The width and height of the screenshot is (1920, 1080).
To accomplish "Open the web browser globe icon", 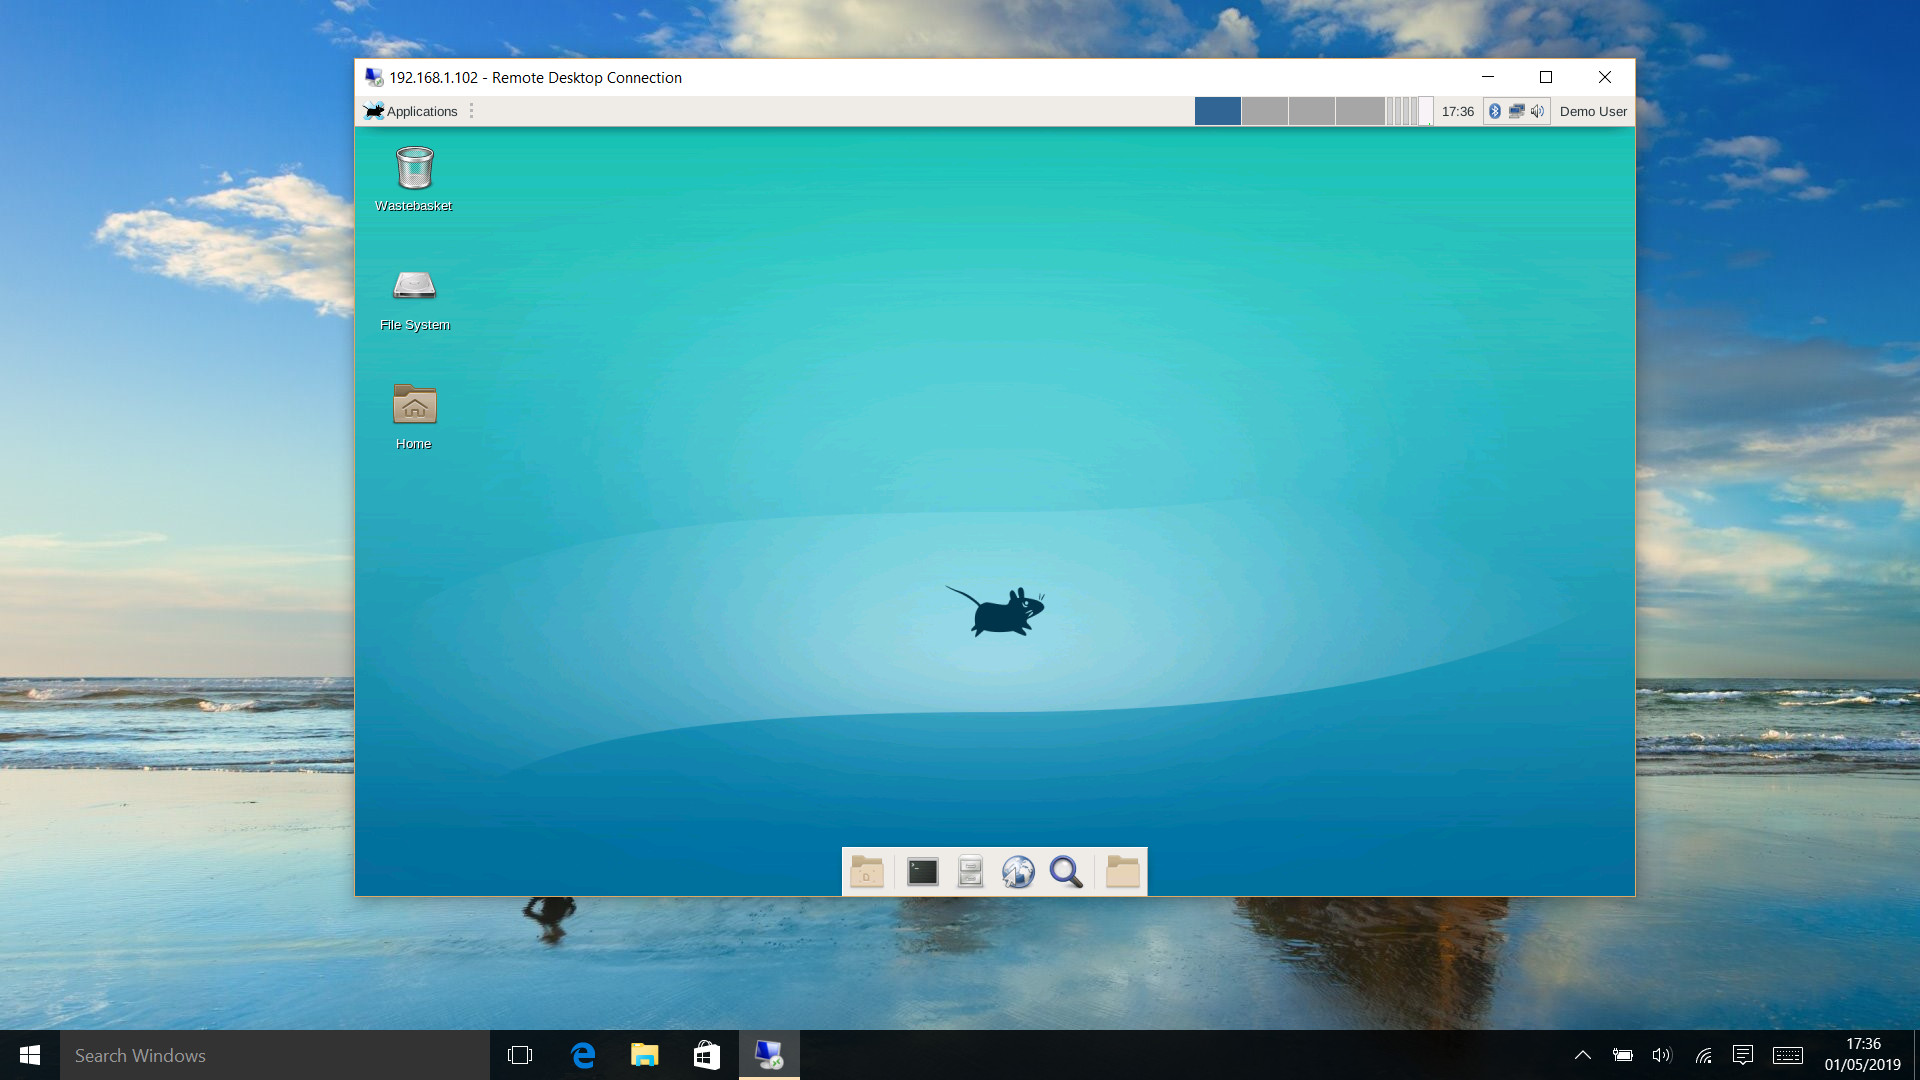I will [x=1018, y=872].
